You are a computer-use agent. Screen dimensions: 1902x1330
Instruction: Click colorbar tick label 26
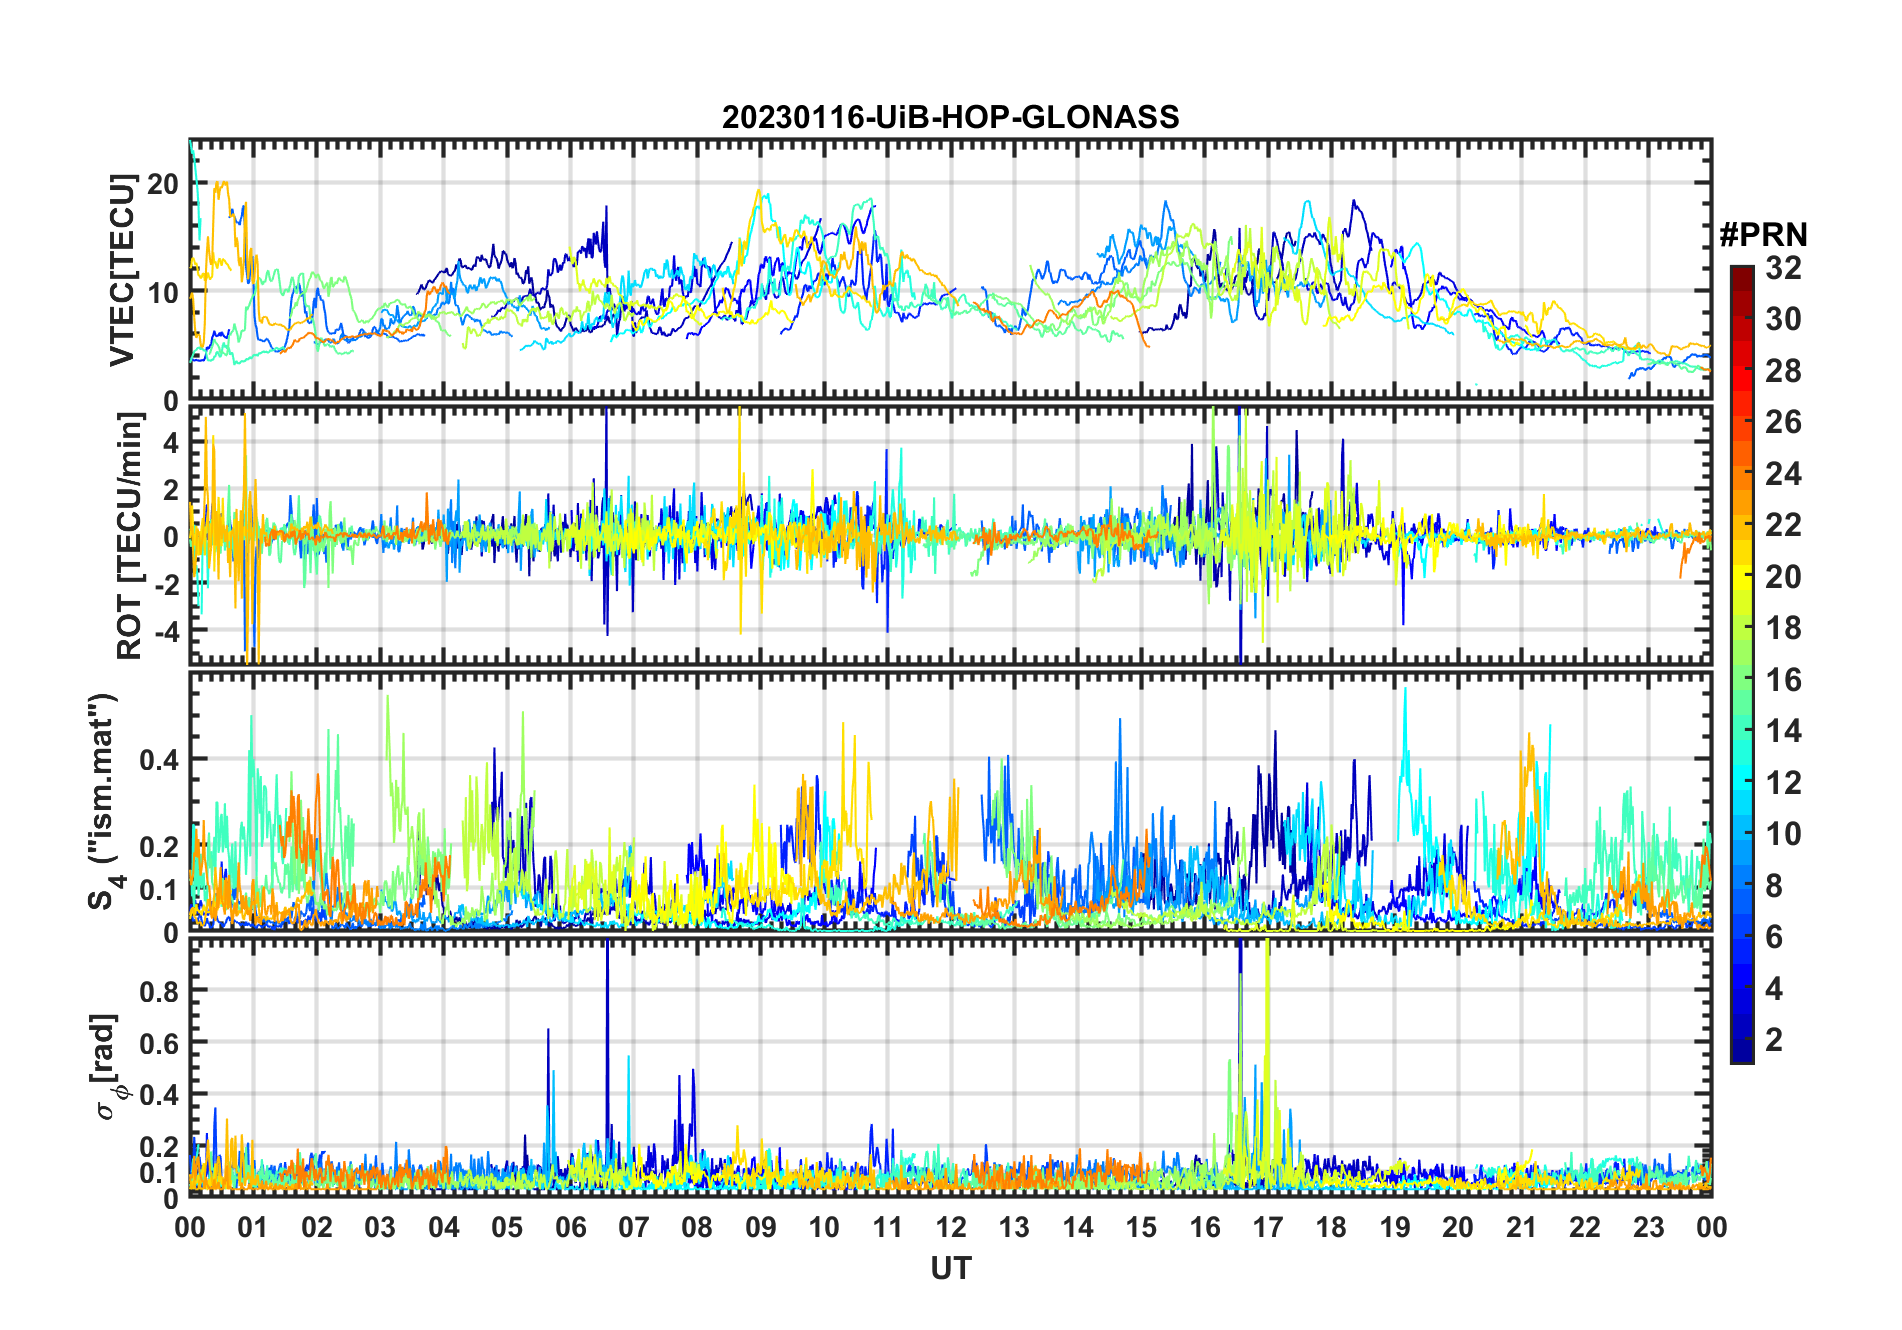coord(1783,422)
